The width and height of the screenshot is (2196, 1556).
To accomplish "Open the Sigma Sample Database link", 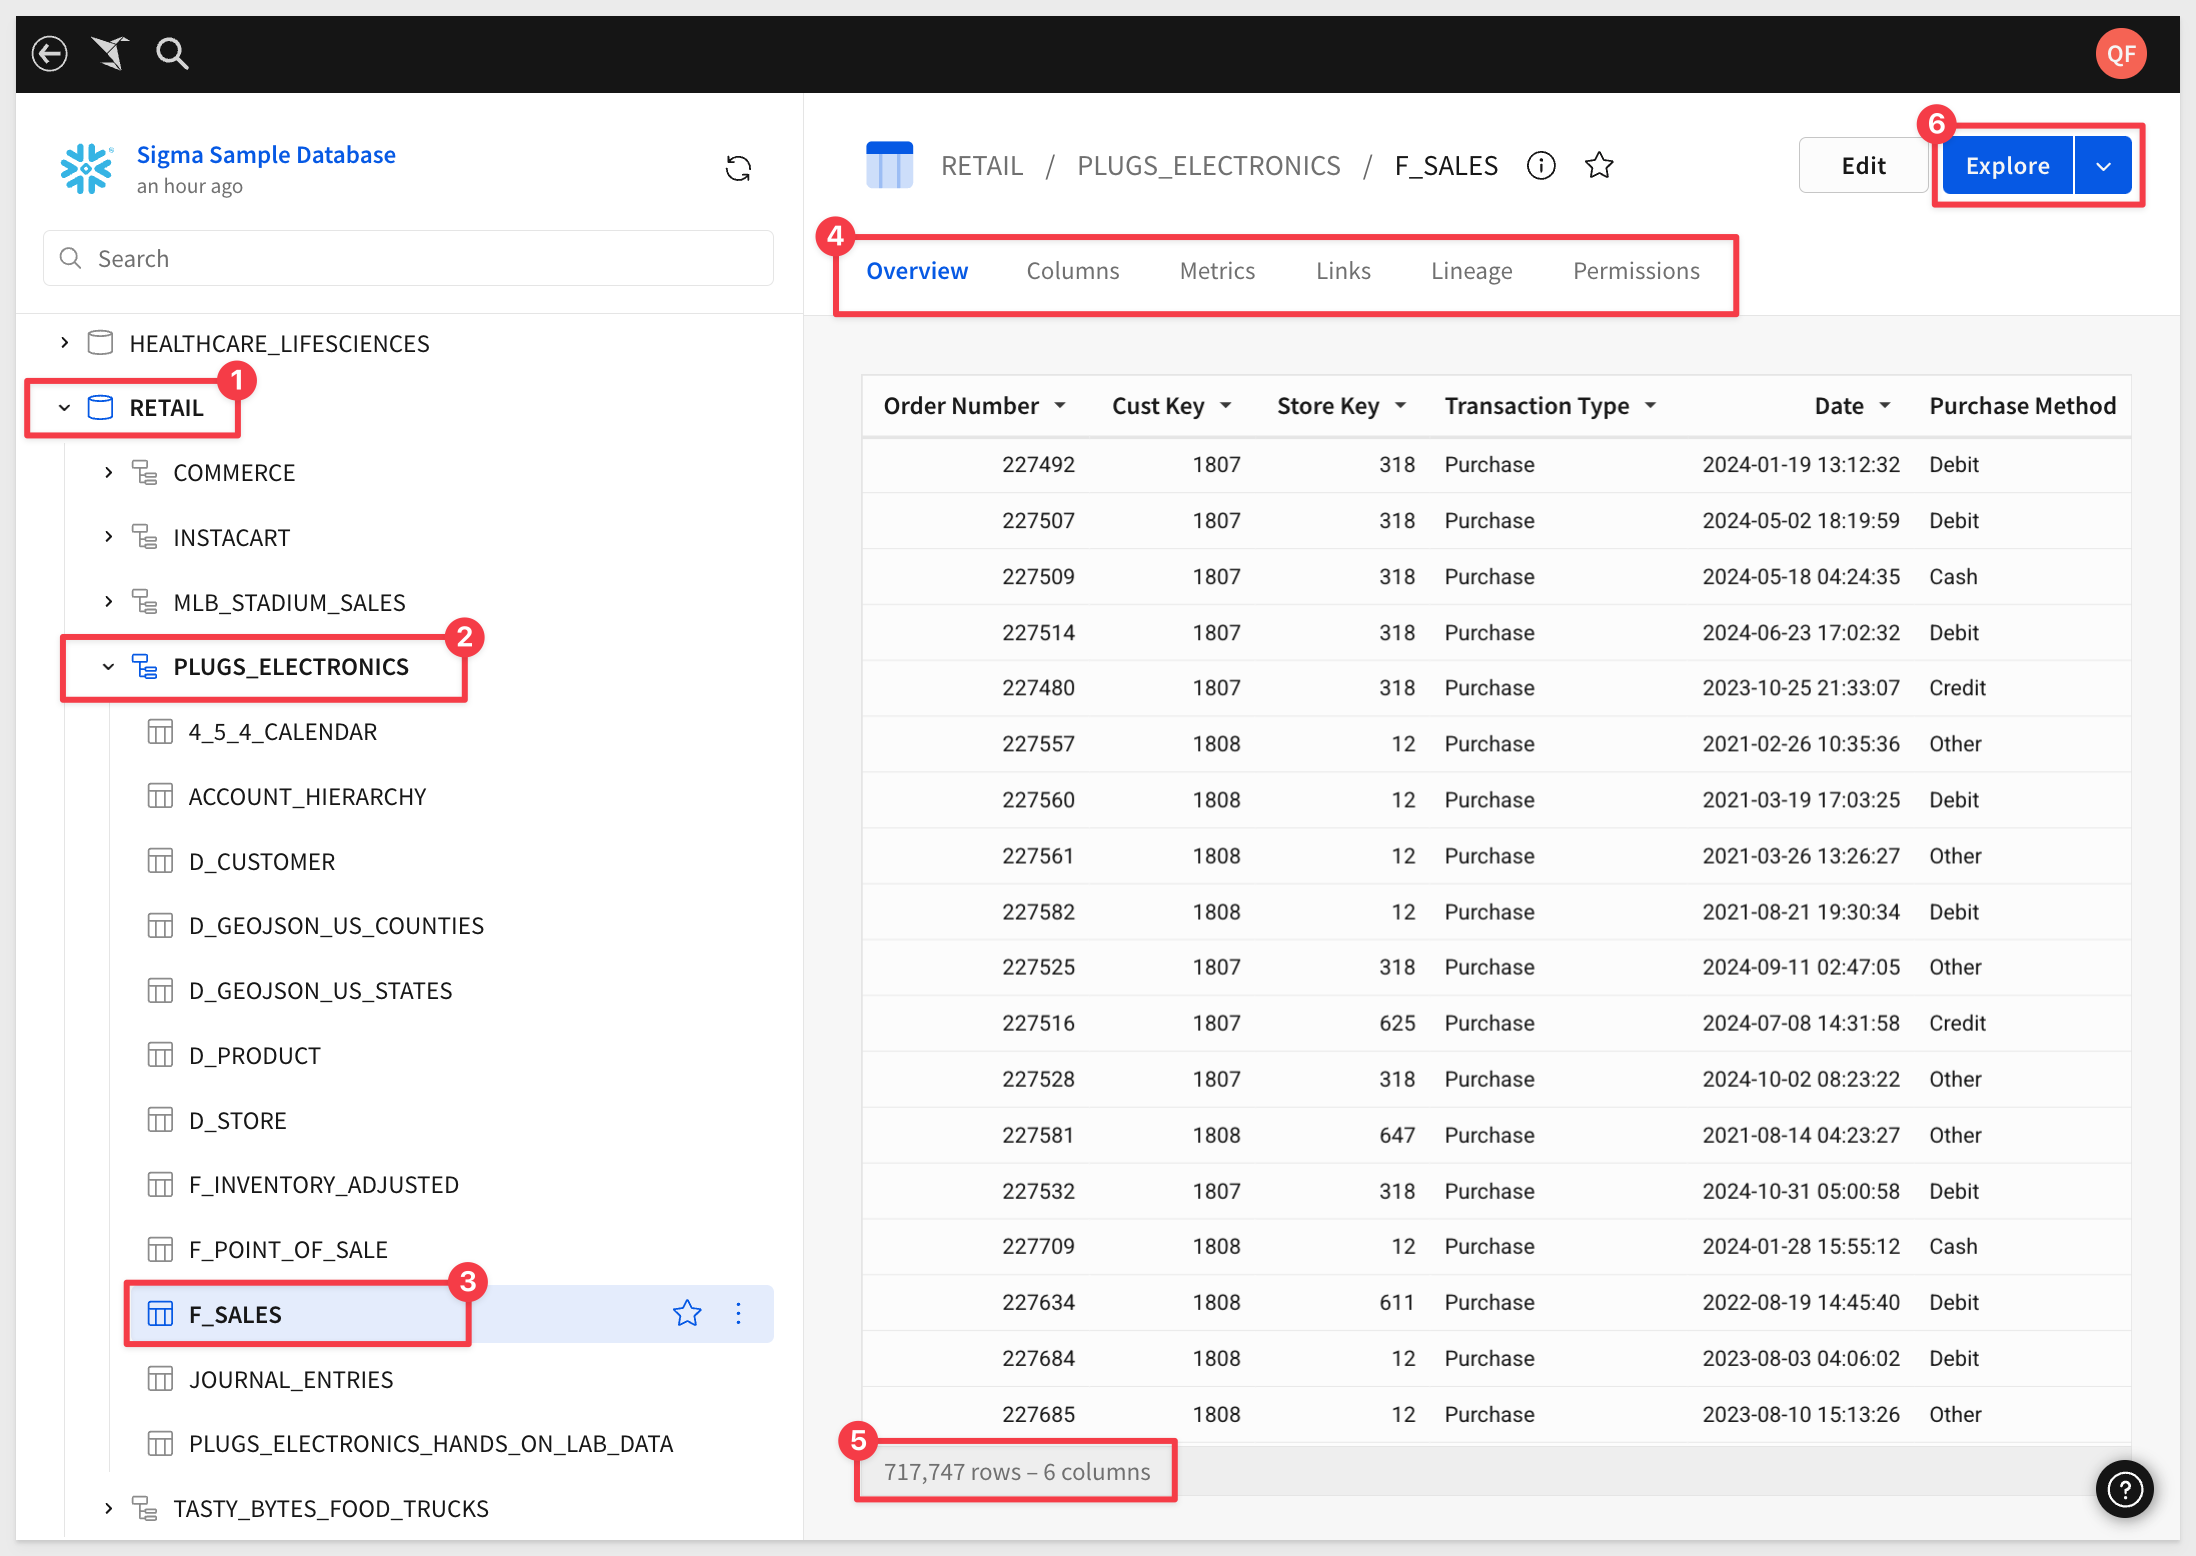I will coord(266,155).
